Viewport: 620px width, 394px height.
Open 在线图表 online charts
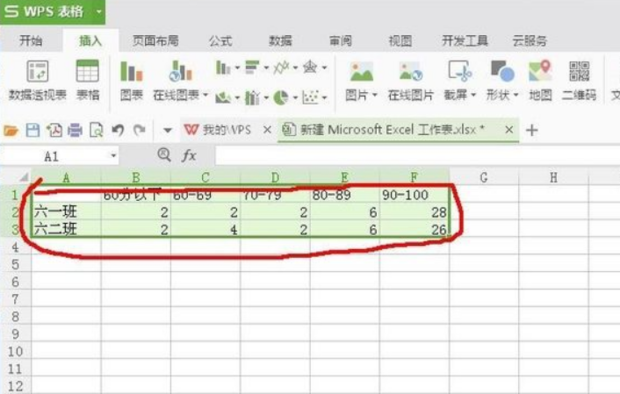(180, 80)
